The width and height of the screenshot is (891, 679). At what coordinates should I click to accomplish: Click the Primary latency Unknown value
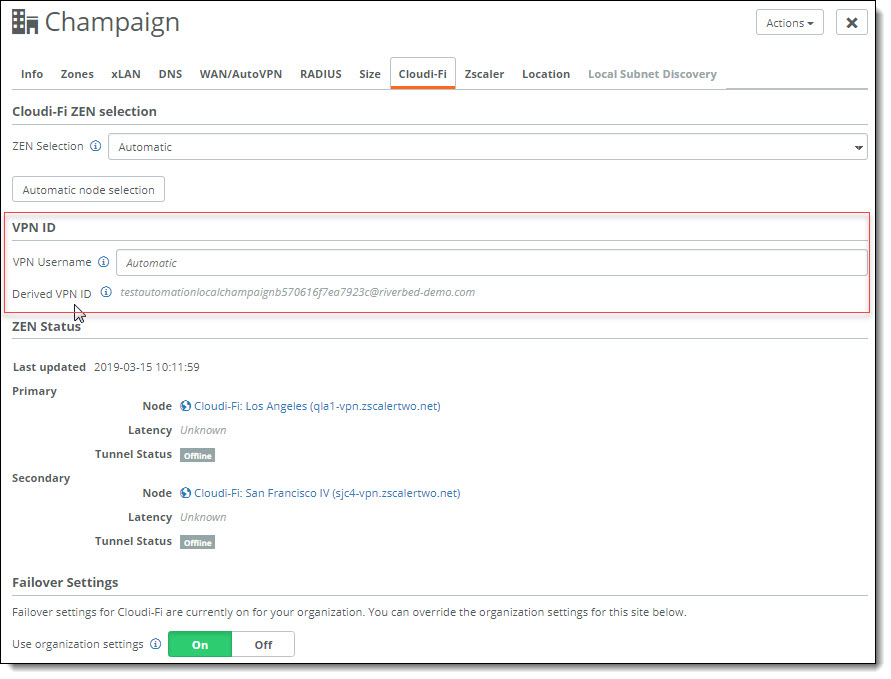[203, 430]
